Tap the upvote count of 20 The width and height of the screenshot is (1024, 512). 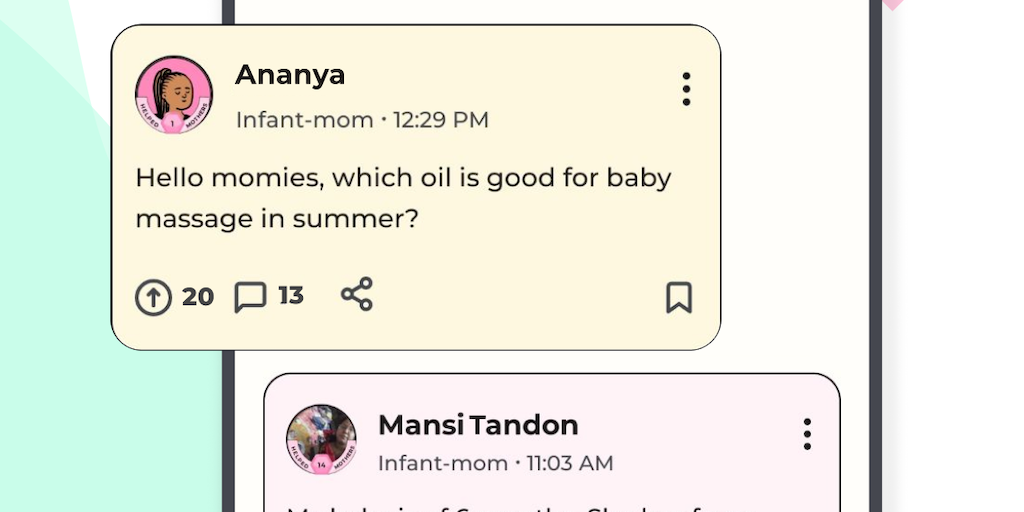click(198, 297)
